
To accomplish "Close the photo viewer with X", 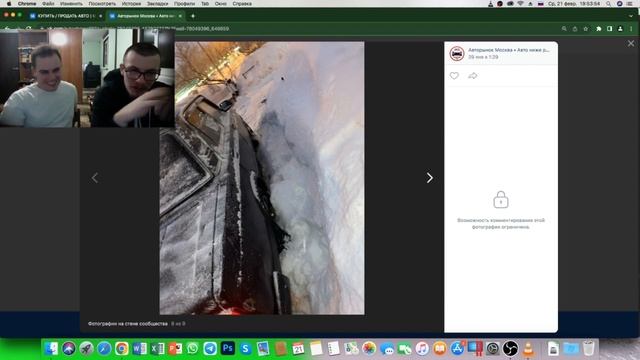I will click(631, 43).
